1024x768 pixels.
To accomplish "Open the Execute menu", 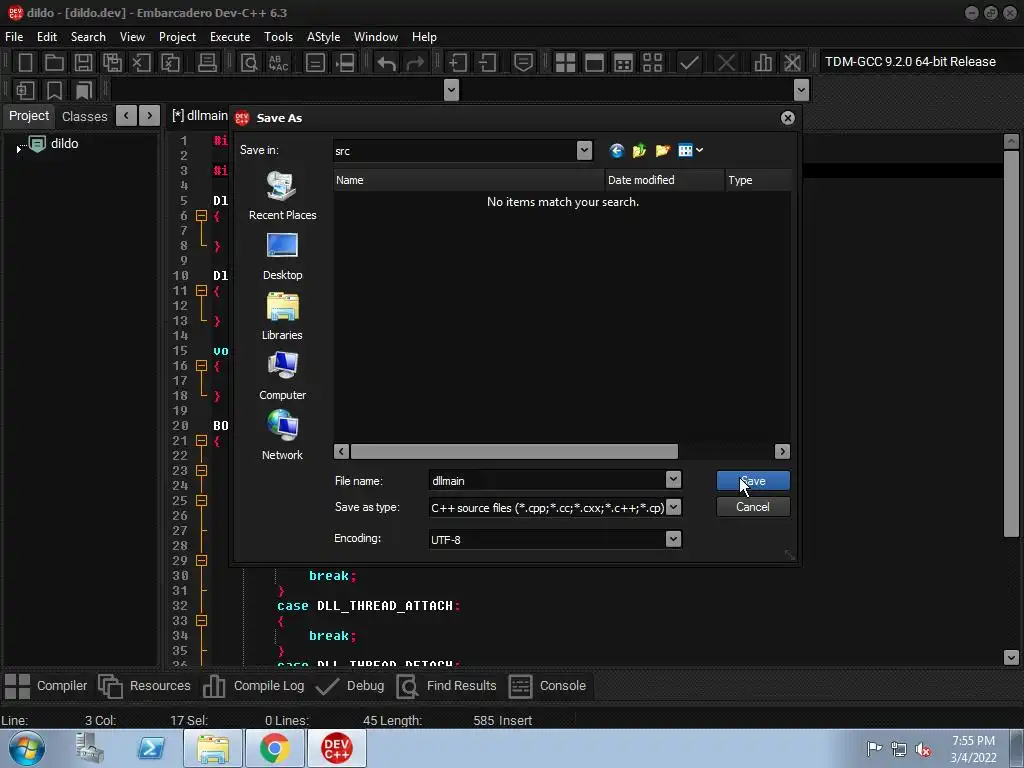I will pyautogui.click(x=230, y=37).
